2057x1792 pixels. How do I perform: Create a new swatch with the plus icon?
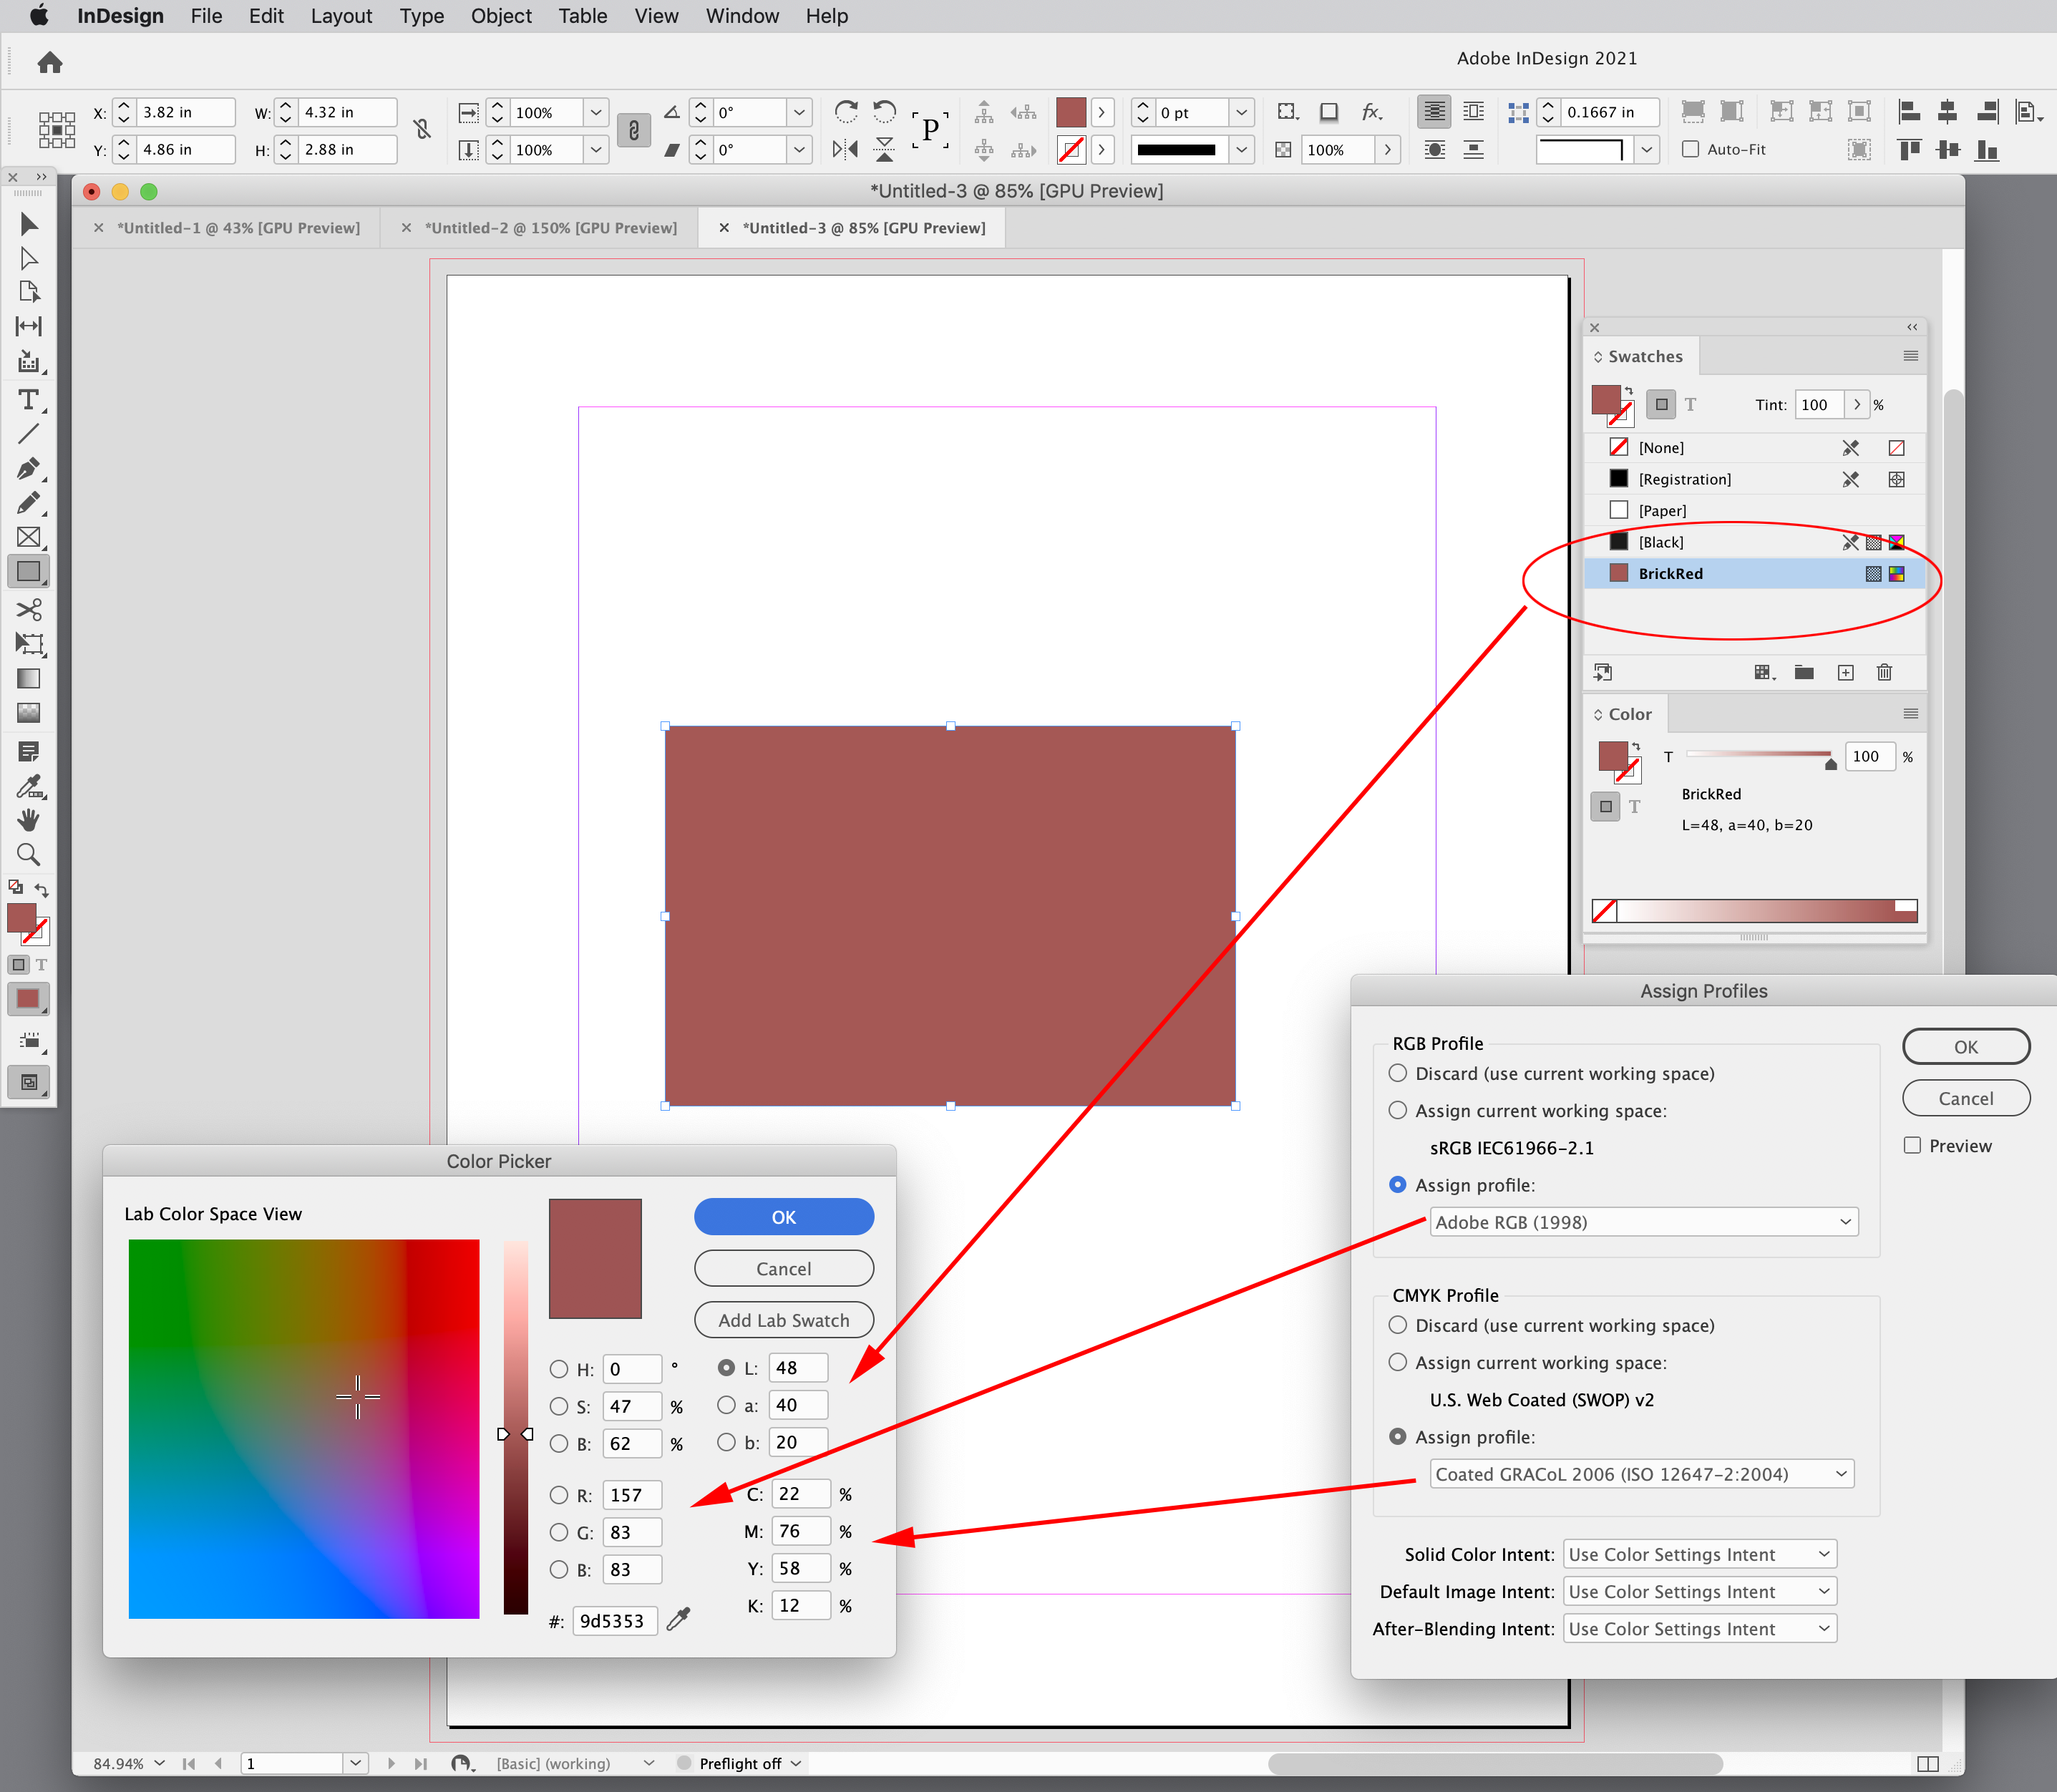tap(1845, 672)
